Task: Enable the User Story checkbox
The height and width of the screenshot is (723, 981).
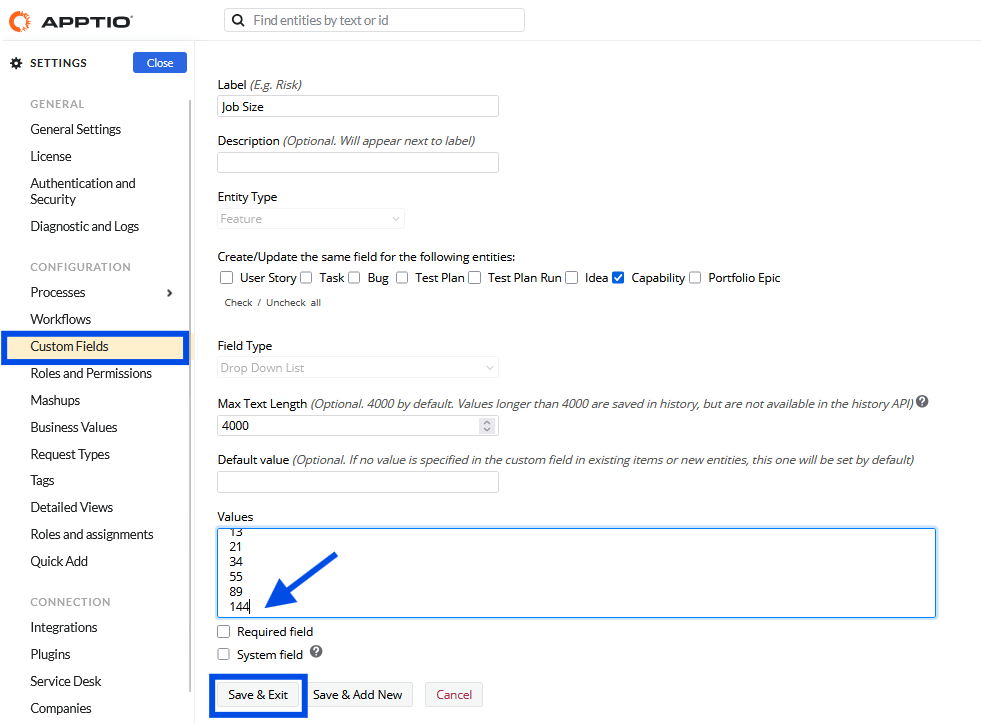Action: (227, 278)
